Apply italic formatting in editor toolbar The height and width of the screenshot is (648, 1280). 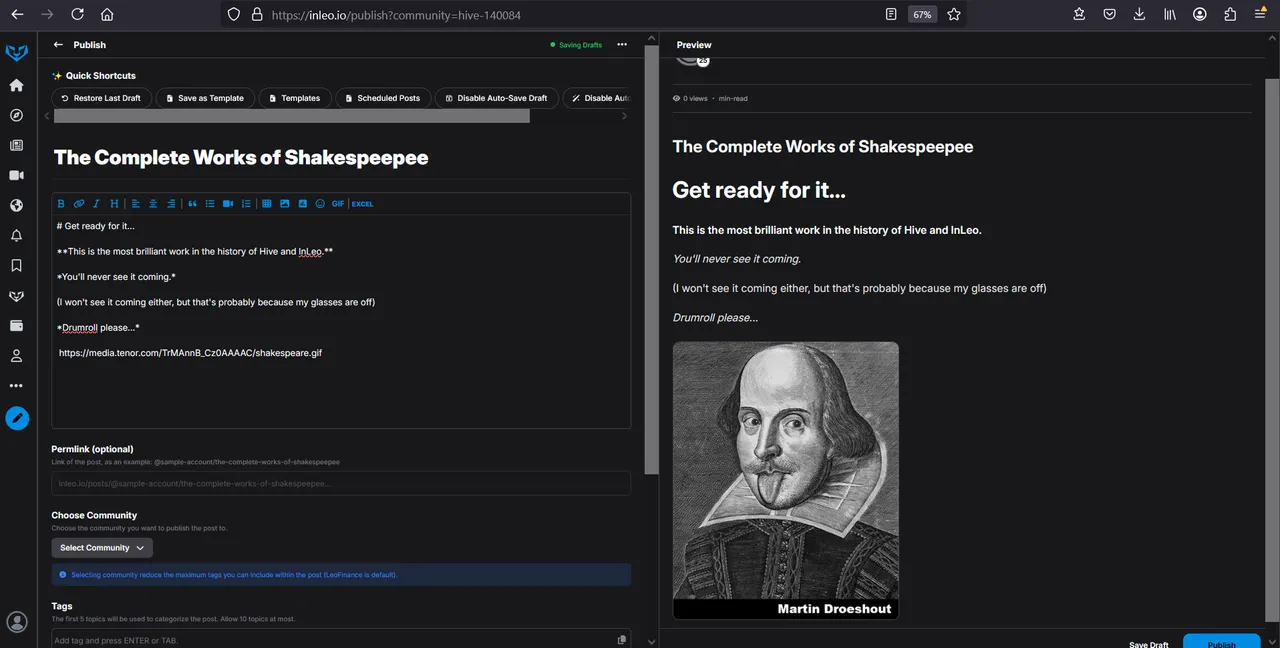coord(97,204)
